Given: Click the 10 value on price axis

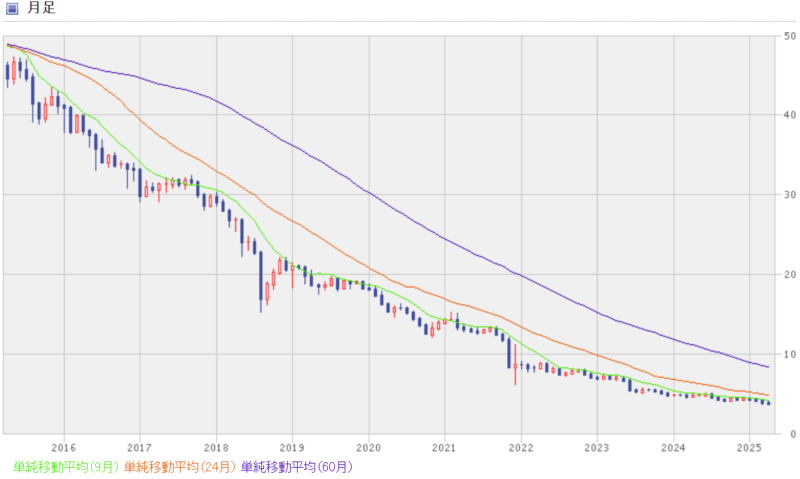Looking at the screenshot, I should click(790, 354).
